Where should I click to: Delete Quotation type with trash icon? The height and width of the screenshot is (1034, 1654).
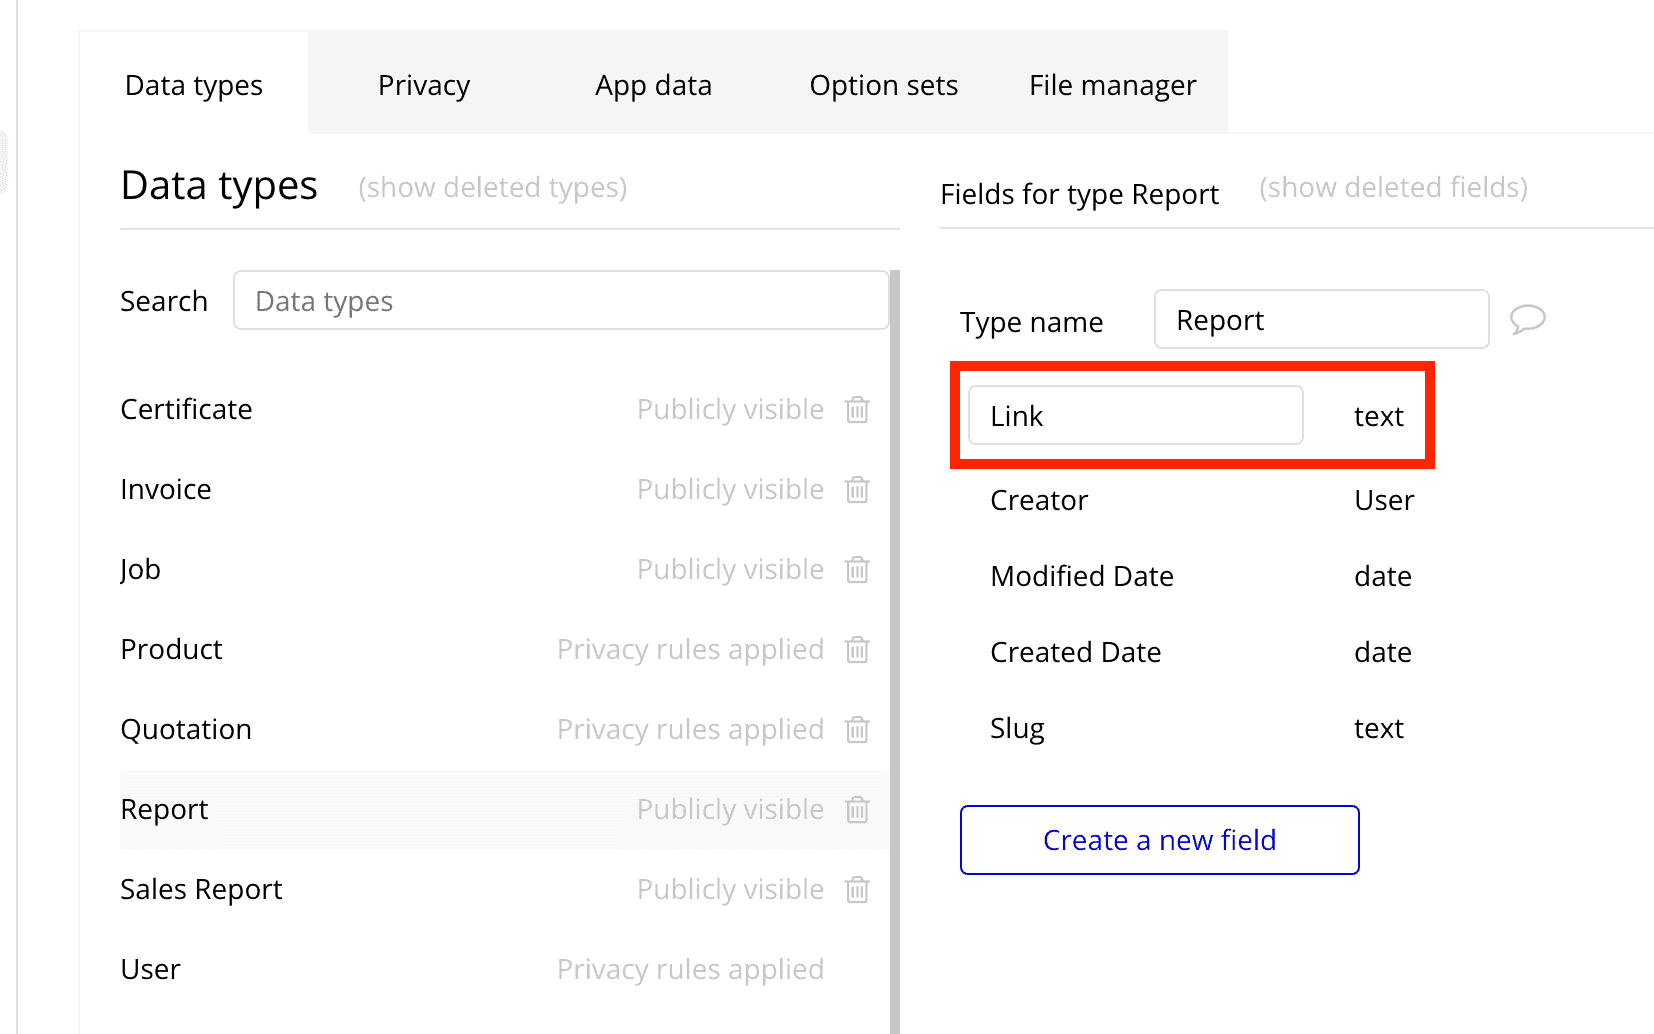pos(857,730)
